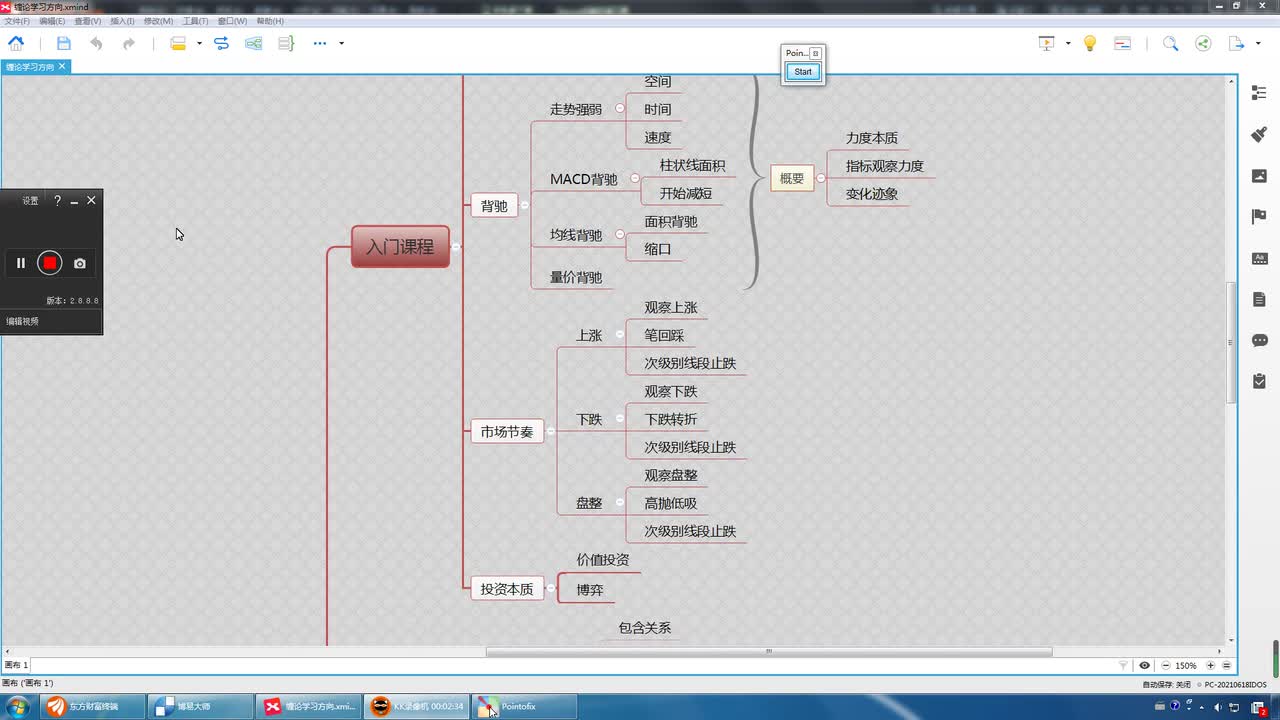This screenshot has width=1280, height=720.
Task: Stop the recording with the red button
Action: [x=49, y=263]
